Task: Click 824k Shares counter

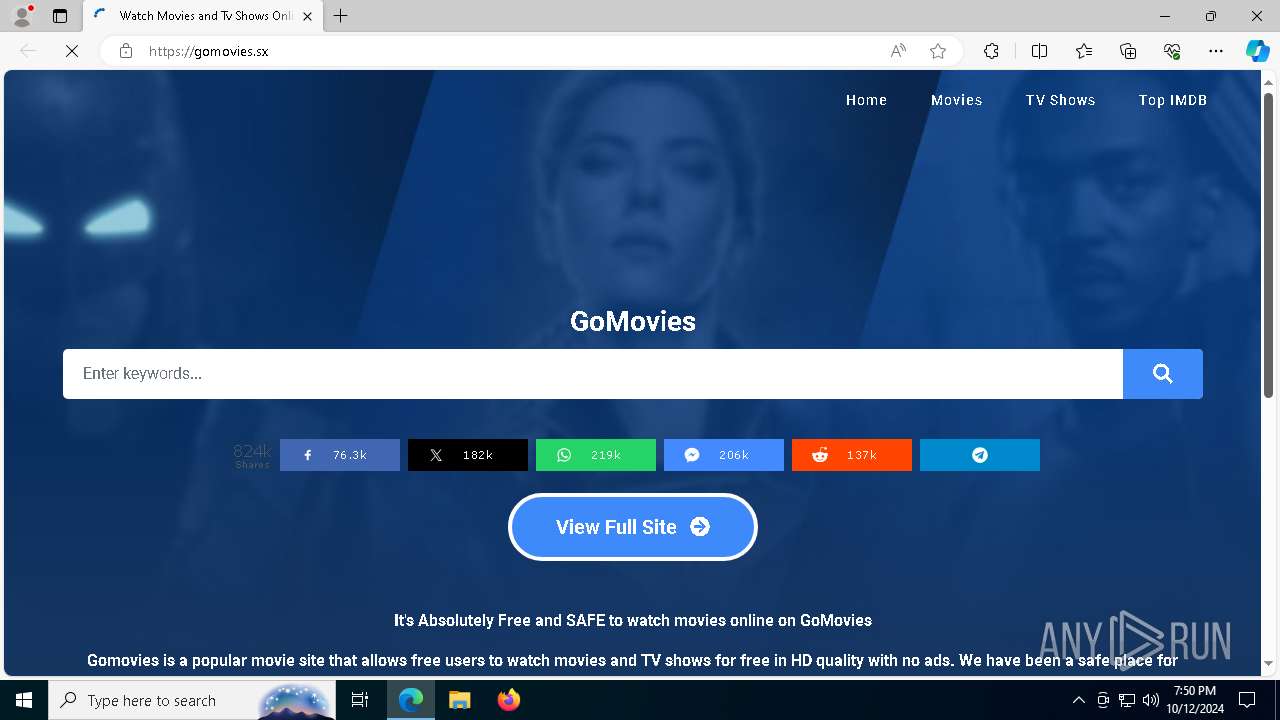Action: [252, 456]
